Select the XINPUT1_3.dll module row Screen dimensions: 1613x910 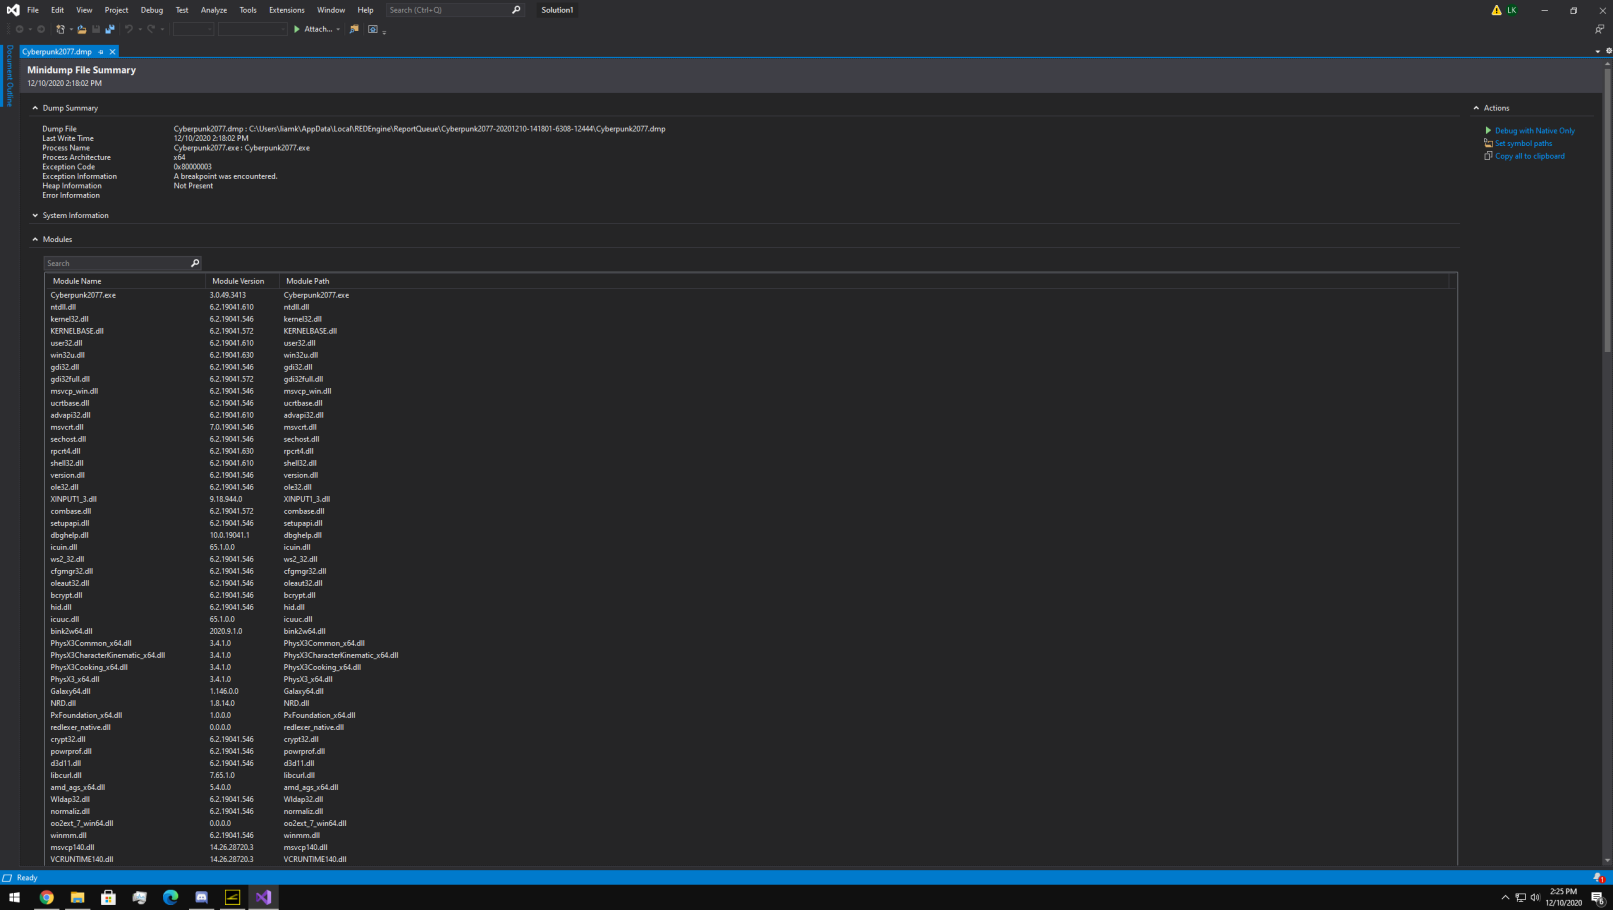[x=750, y=499]
